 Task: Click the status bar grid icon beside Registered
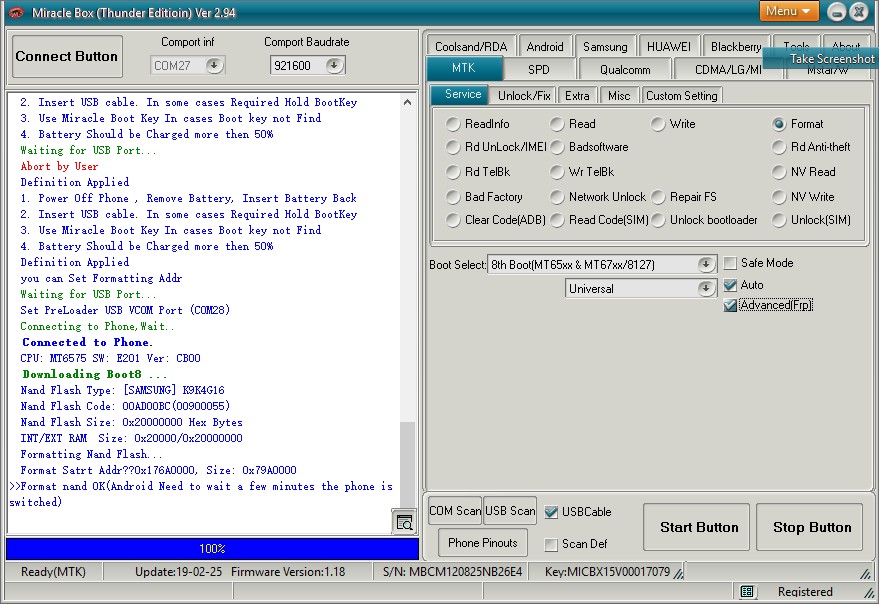click(747, 591)
